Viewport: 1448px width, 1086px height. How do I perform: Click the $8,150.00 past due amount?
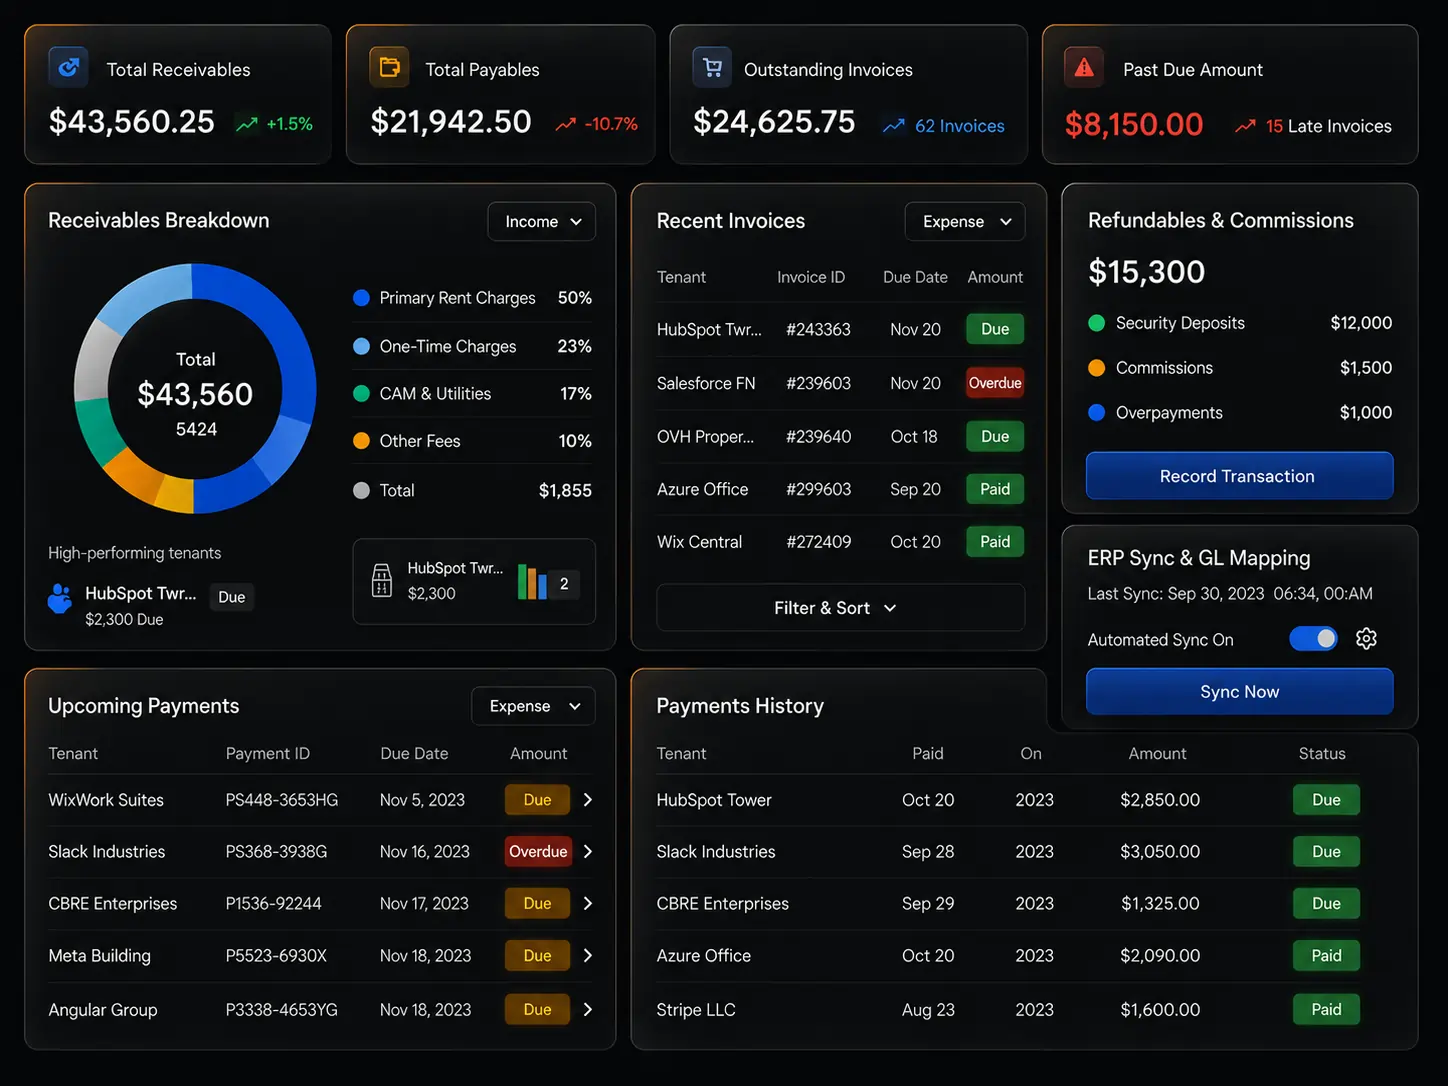(1134, 124)
